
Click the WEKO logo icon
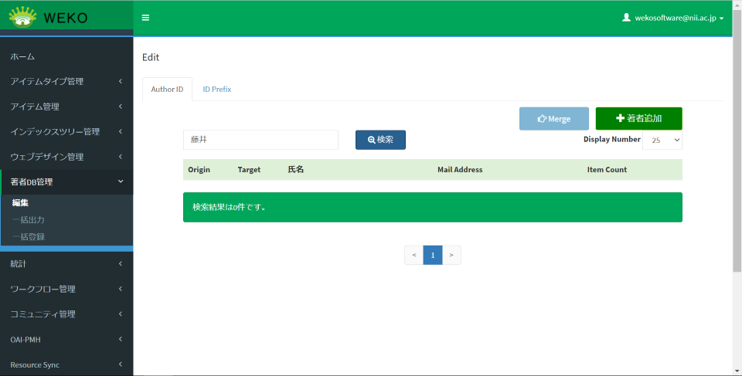coord(22,17)
